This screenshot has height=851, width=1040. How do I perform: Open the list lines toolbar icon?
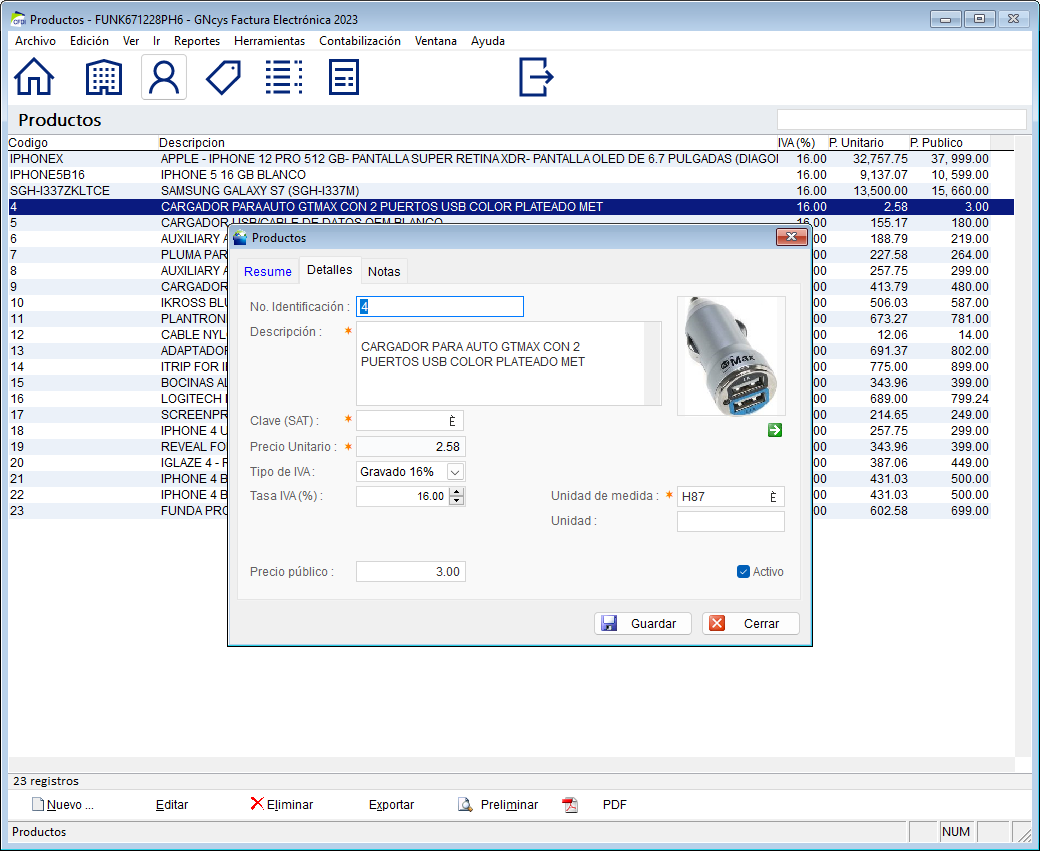pyautogui.click(x=284, y=77)
